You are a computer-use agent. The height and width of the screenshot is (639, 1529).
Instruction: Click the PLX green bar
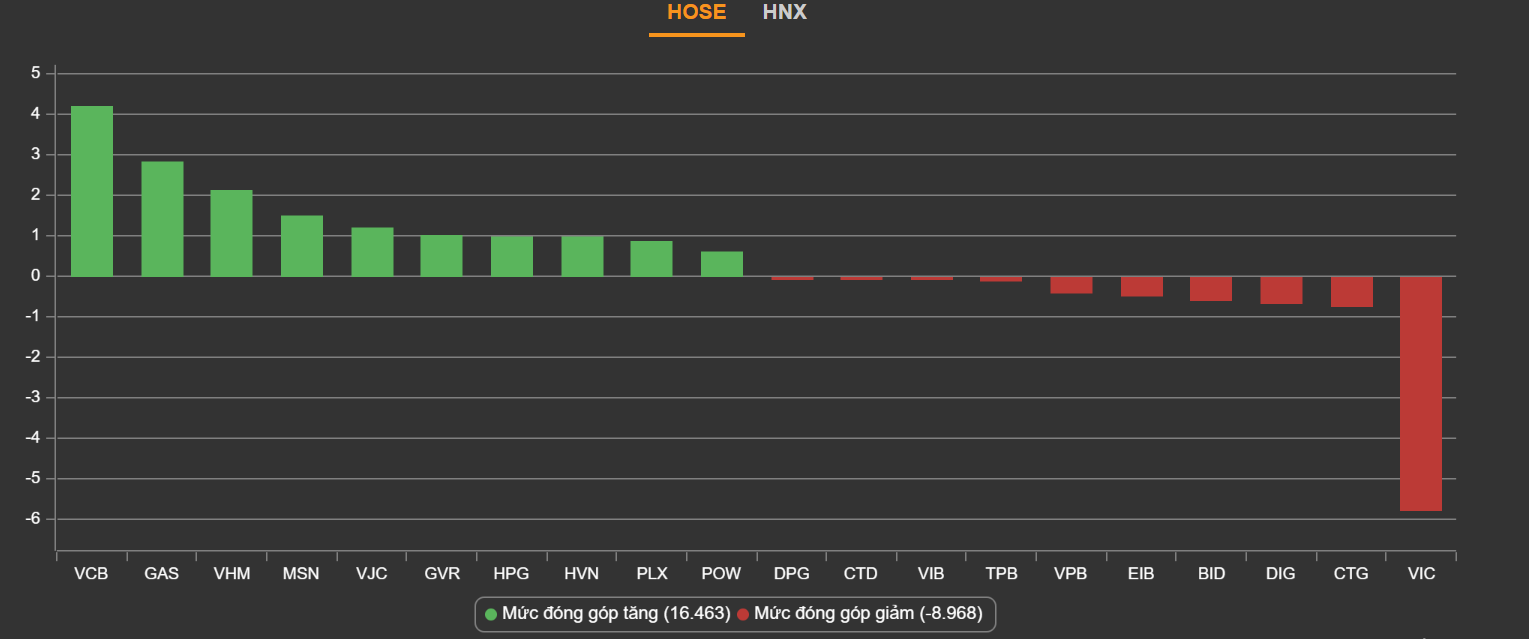651,259
